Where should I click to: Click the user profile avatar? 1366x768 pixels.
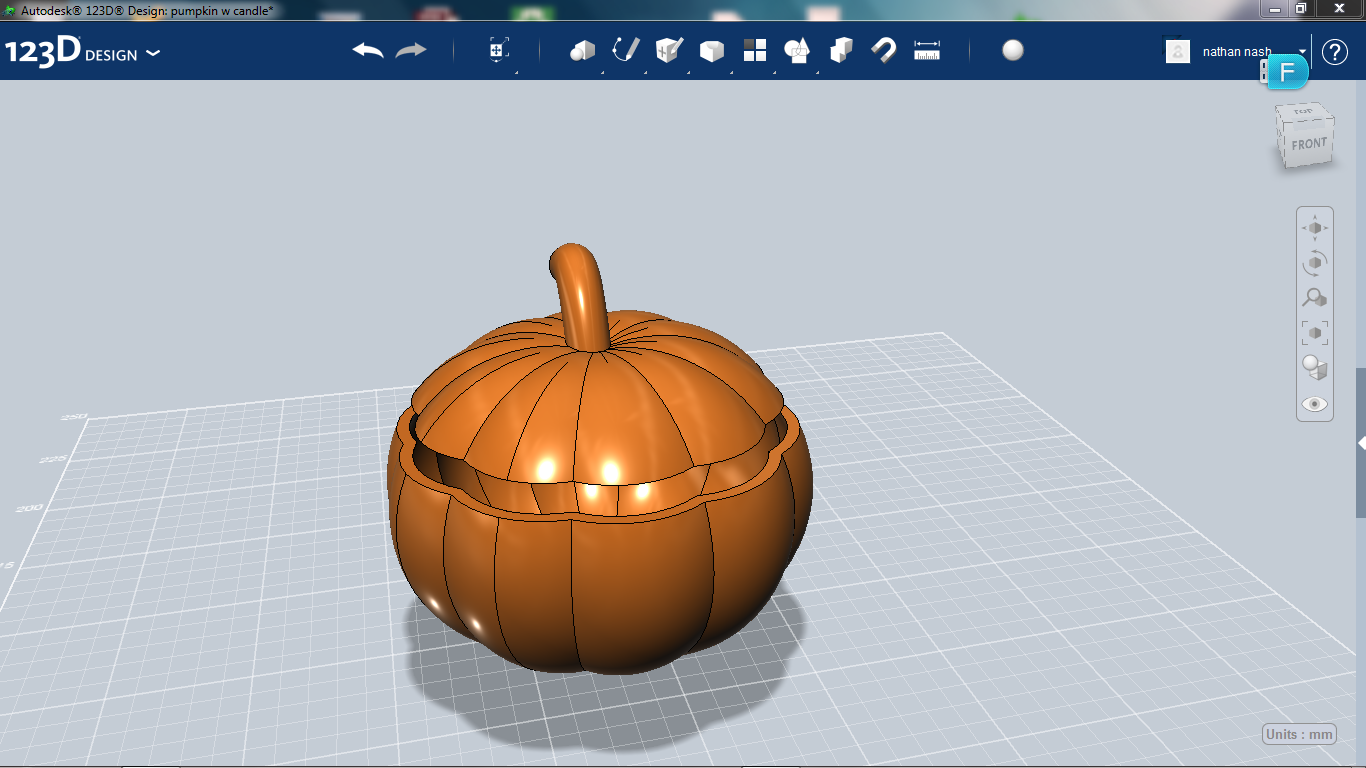tap(1178, 51)
